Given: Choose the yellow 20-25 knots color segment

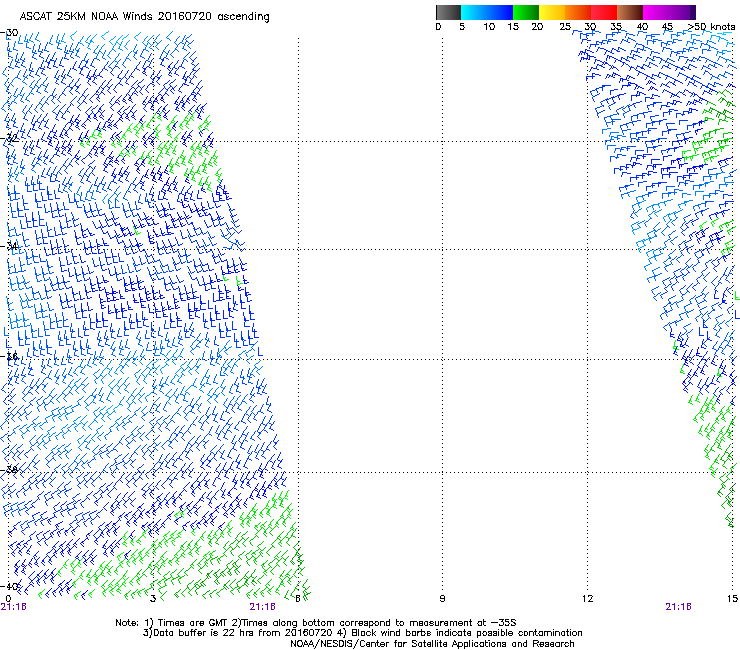Looking at the screenshot, I should pyautogui.click(x=552, y=12).
